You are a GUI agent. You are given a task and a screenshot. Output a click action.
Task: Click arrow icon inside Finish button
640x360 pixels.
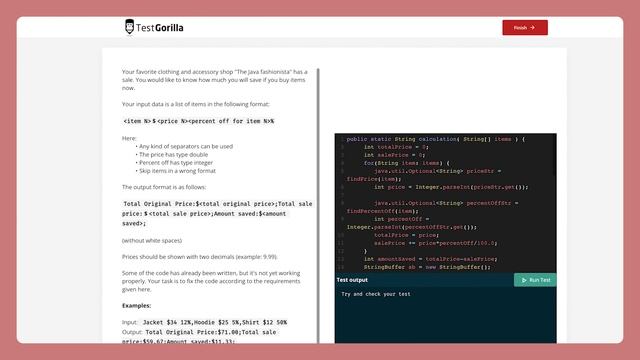point(532,28)
